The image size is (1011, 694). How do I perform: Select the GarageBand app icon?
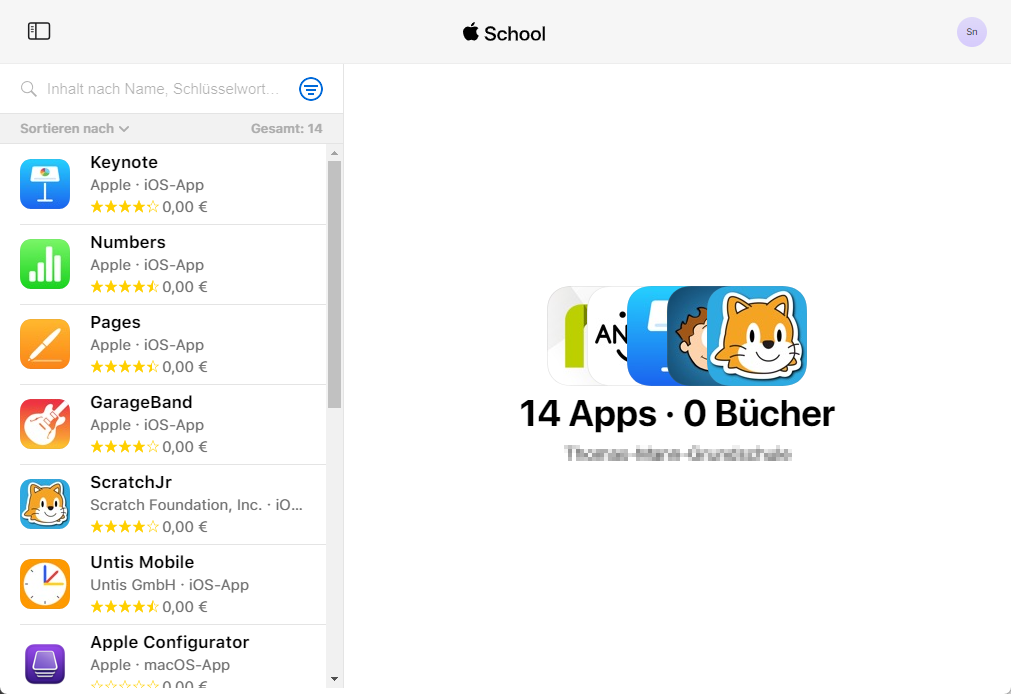pyautogui.click(x=45, y=424)
